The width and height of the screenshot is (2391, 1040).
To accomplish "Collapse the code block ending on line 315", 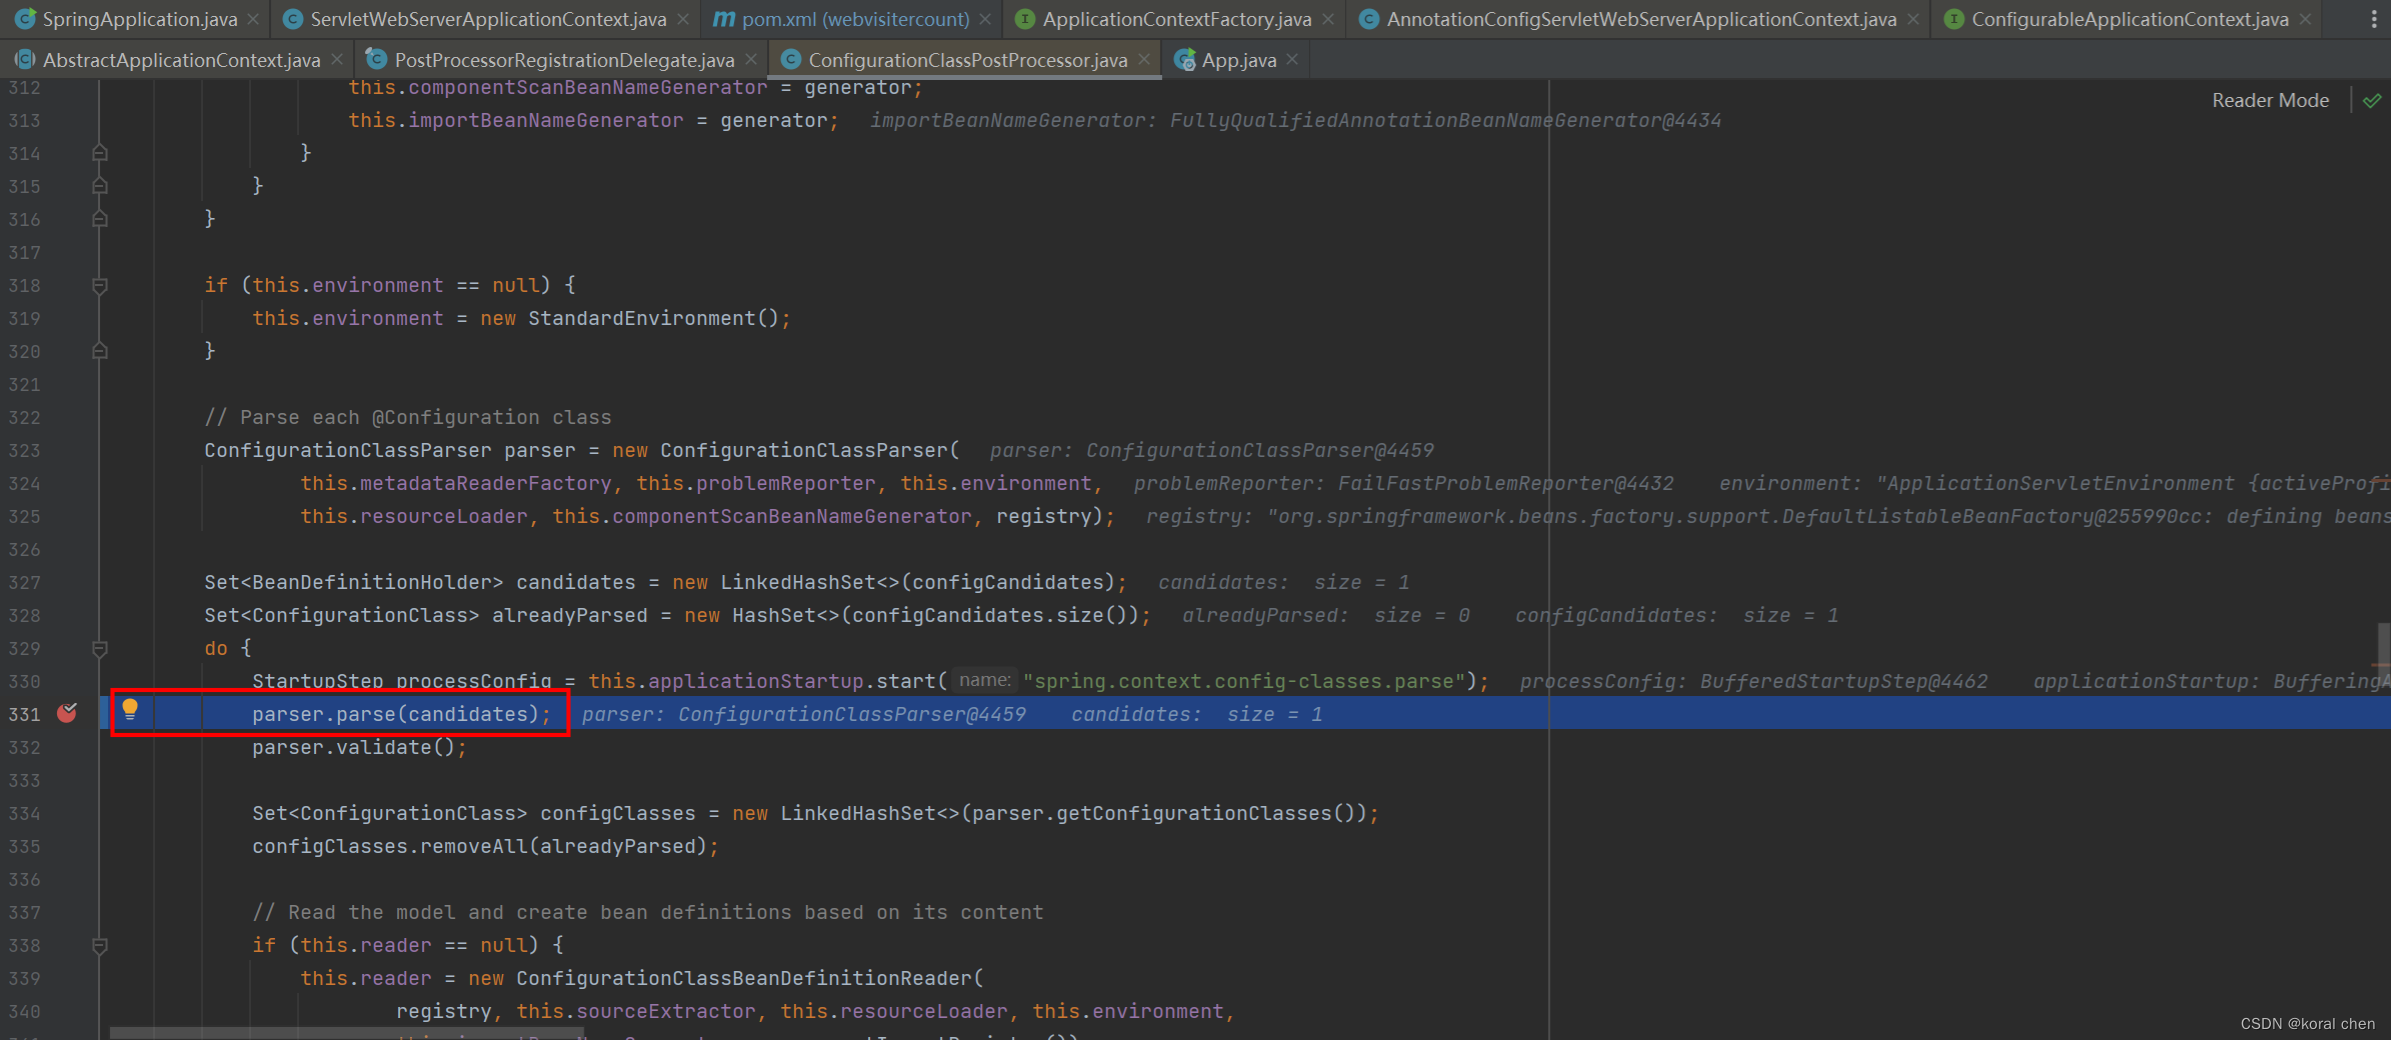I will (100, 186).
